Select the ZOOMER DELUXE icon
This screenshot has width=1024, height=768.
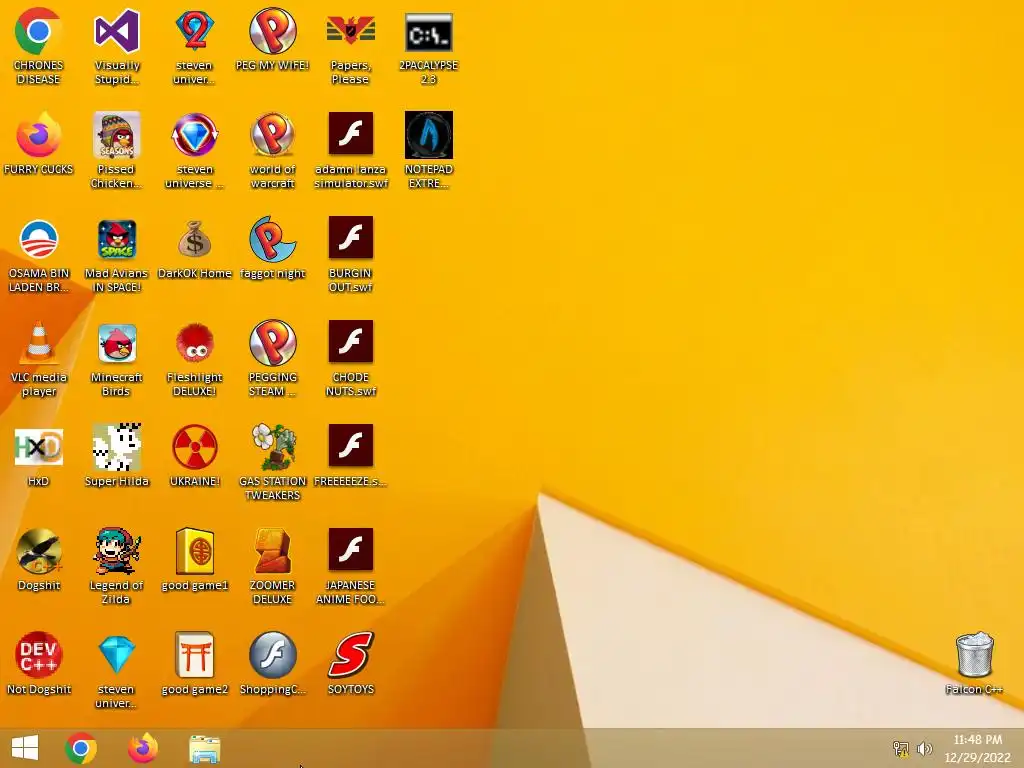tap(273, 551)
